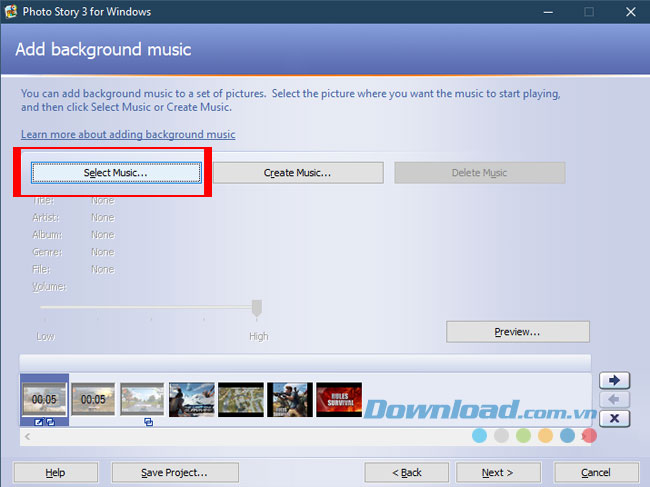
Task: Click the Select Music... button
Action: (116, 173)
